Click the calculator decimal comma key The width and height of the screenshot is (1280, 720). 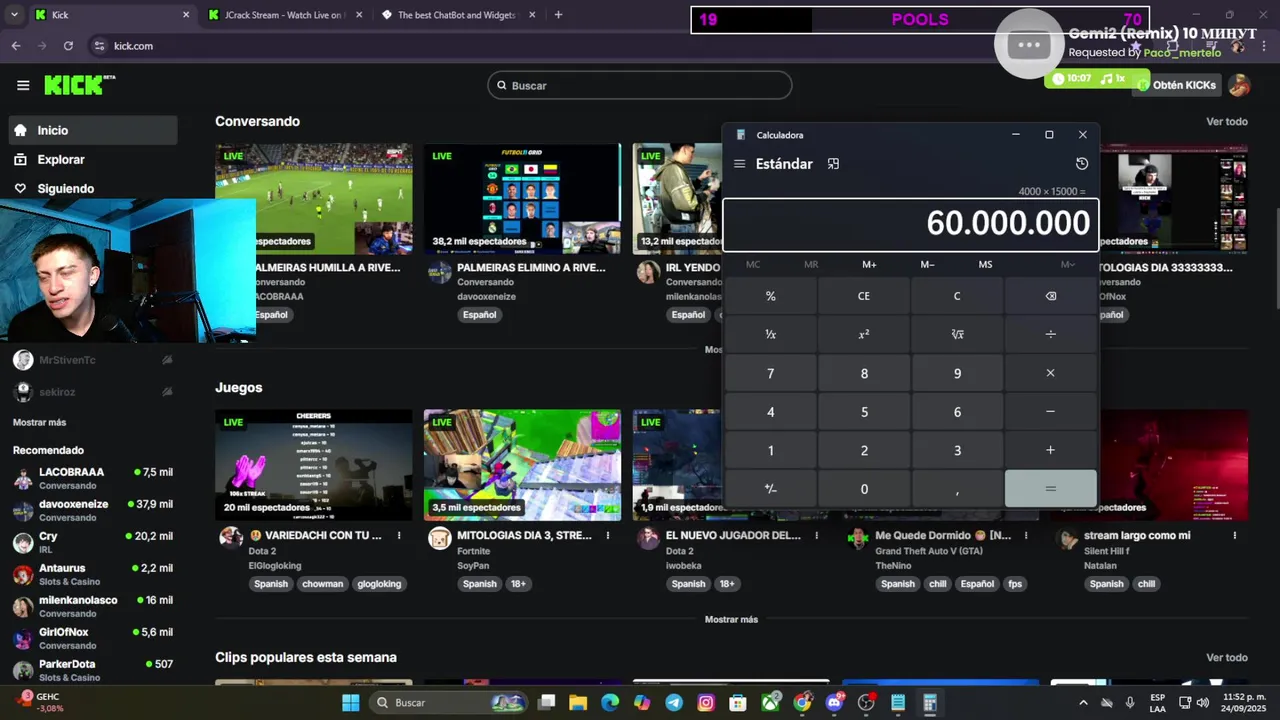click(x=957, y=489)
